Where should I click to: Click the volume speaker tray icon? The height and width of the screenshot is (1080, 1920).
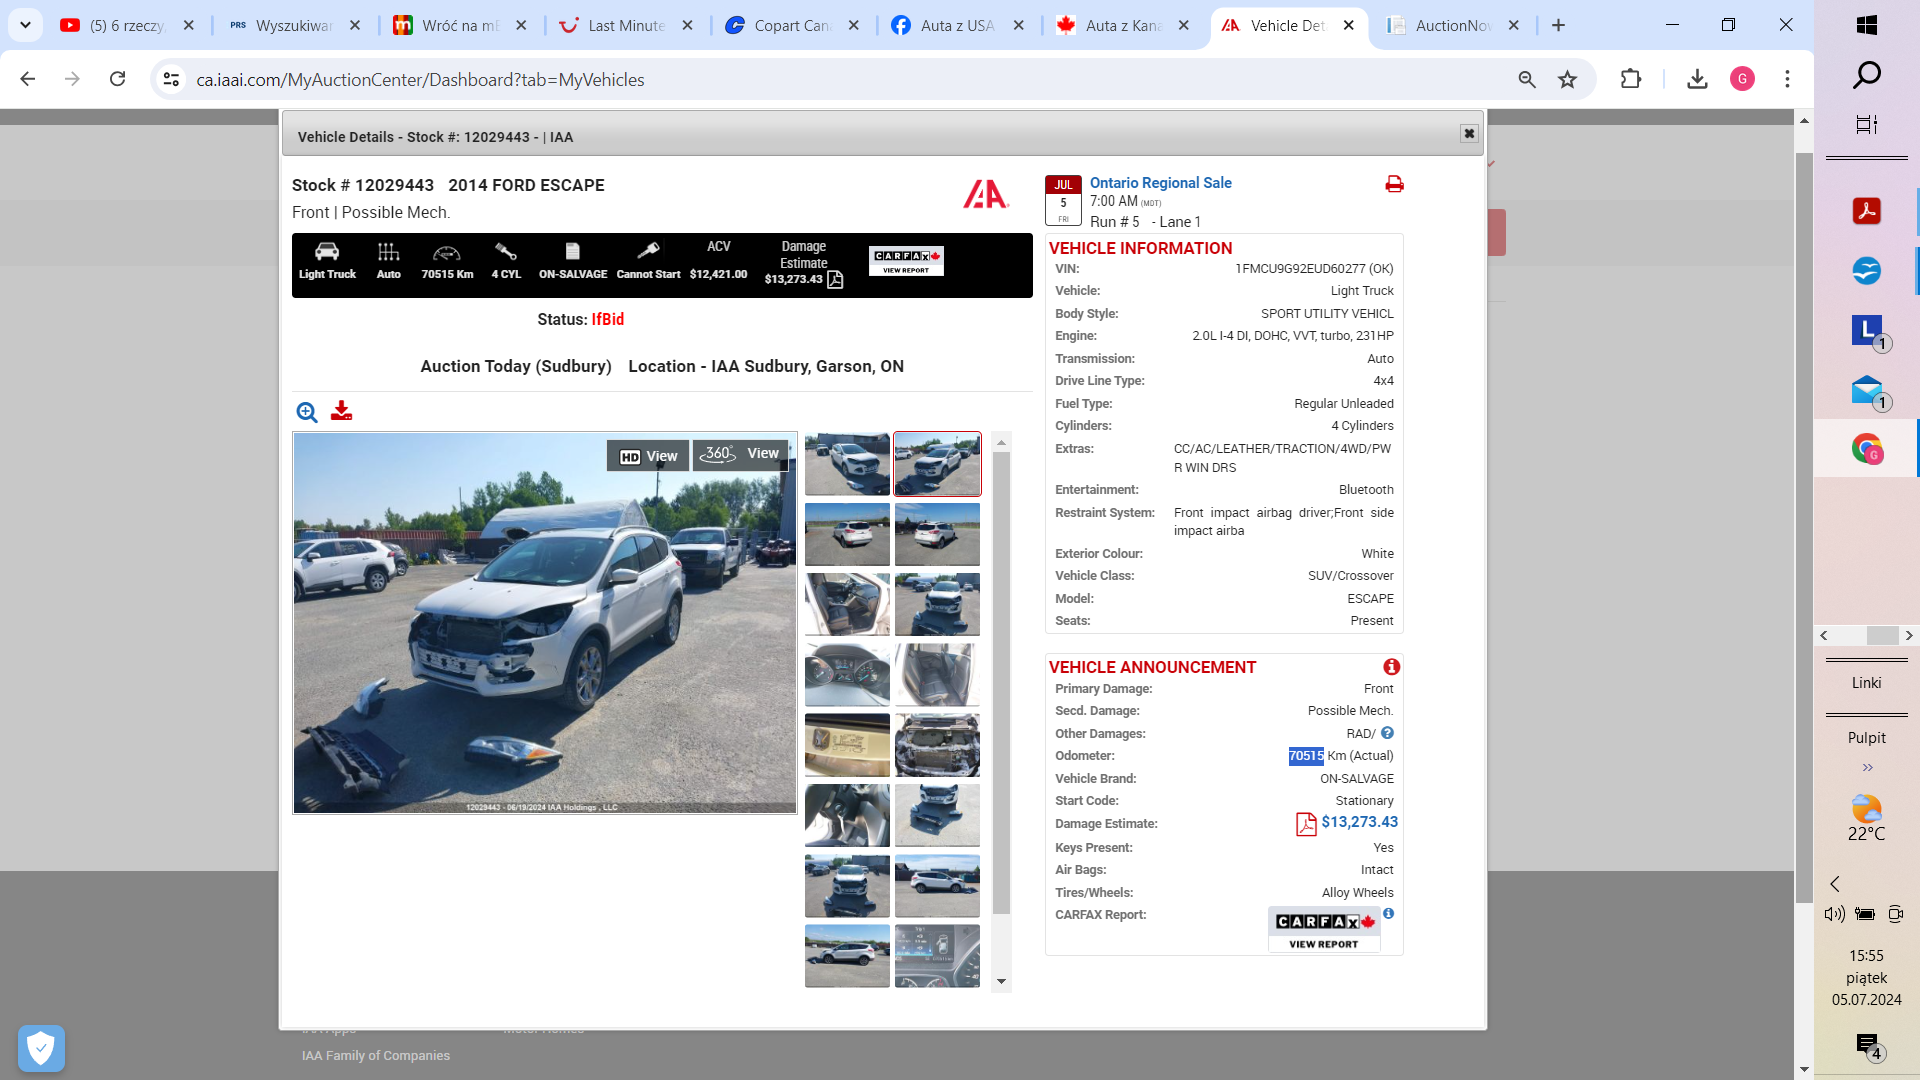[x=1834, y=914]
